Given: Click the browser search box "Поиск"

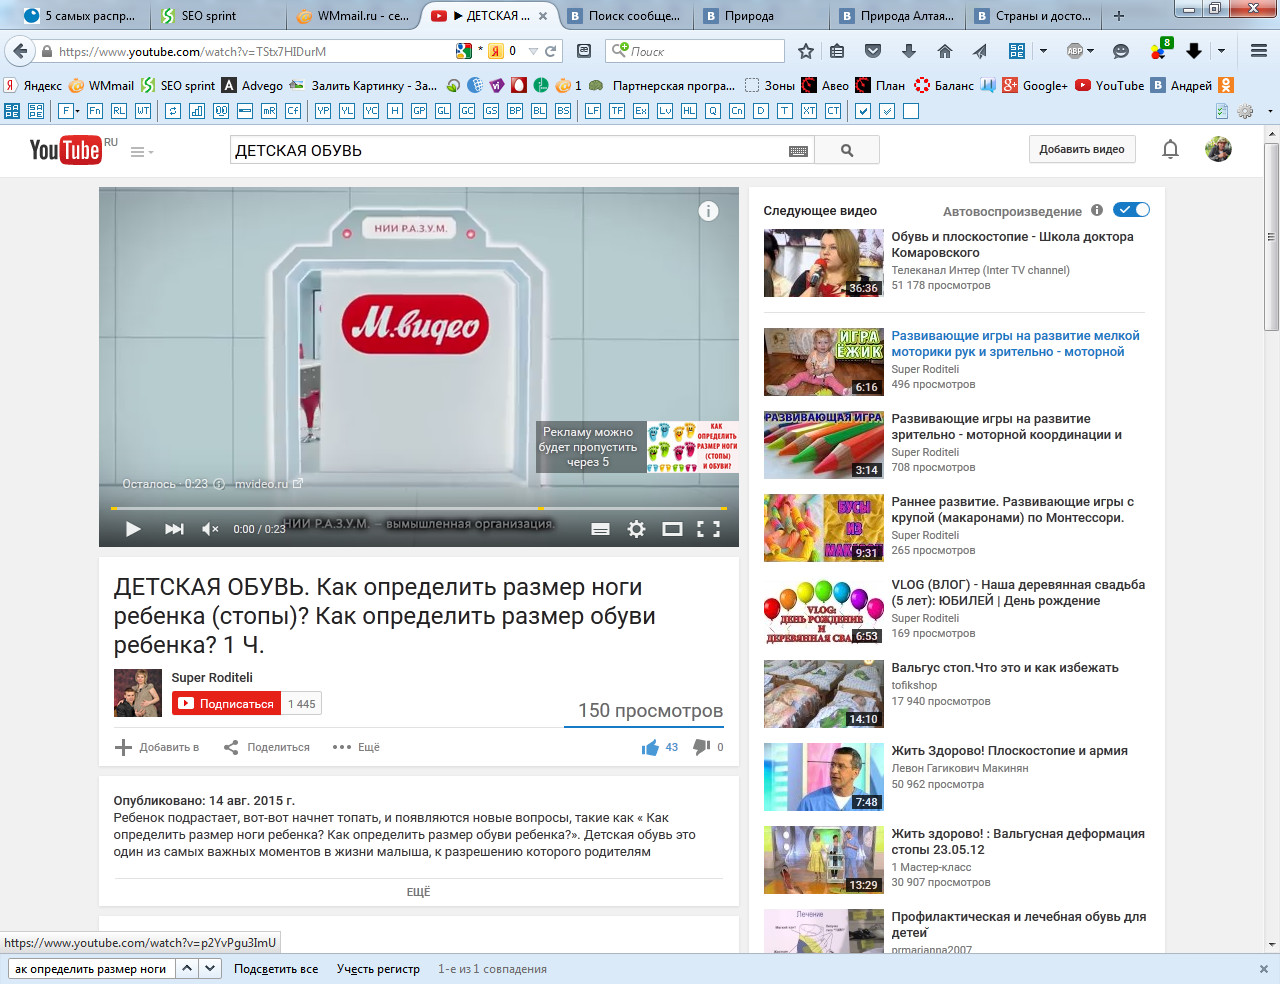Looking at the screenshot, I should pos(695,51).
